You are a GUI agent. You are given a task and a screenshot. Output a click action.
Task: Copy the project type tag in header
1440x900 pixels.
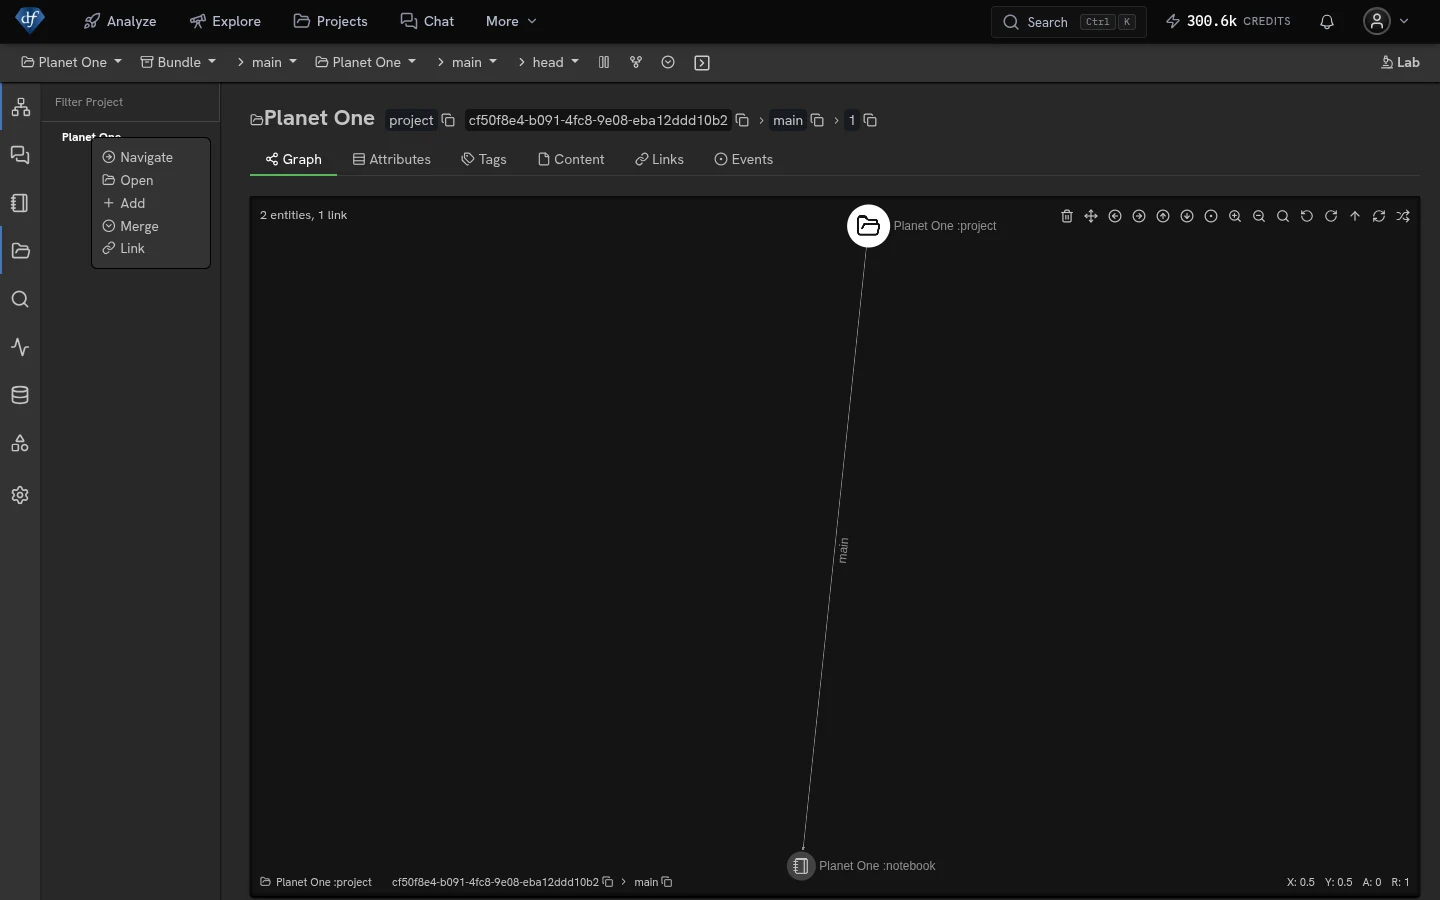pos(448,120)
